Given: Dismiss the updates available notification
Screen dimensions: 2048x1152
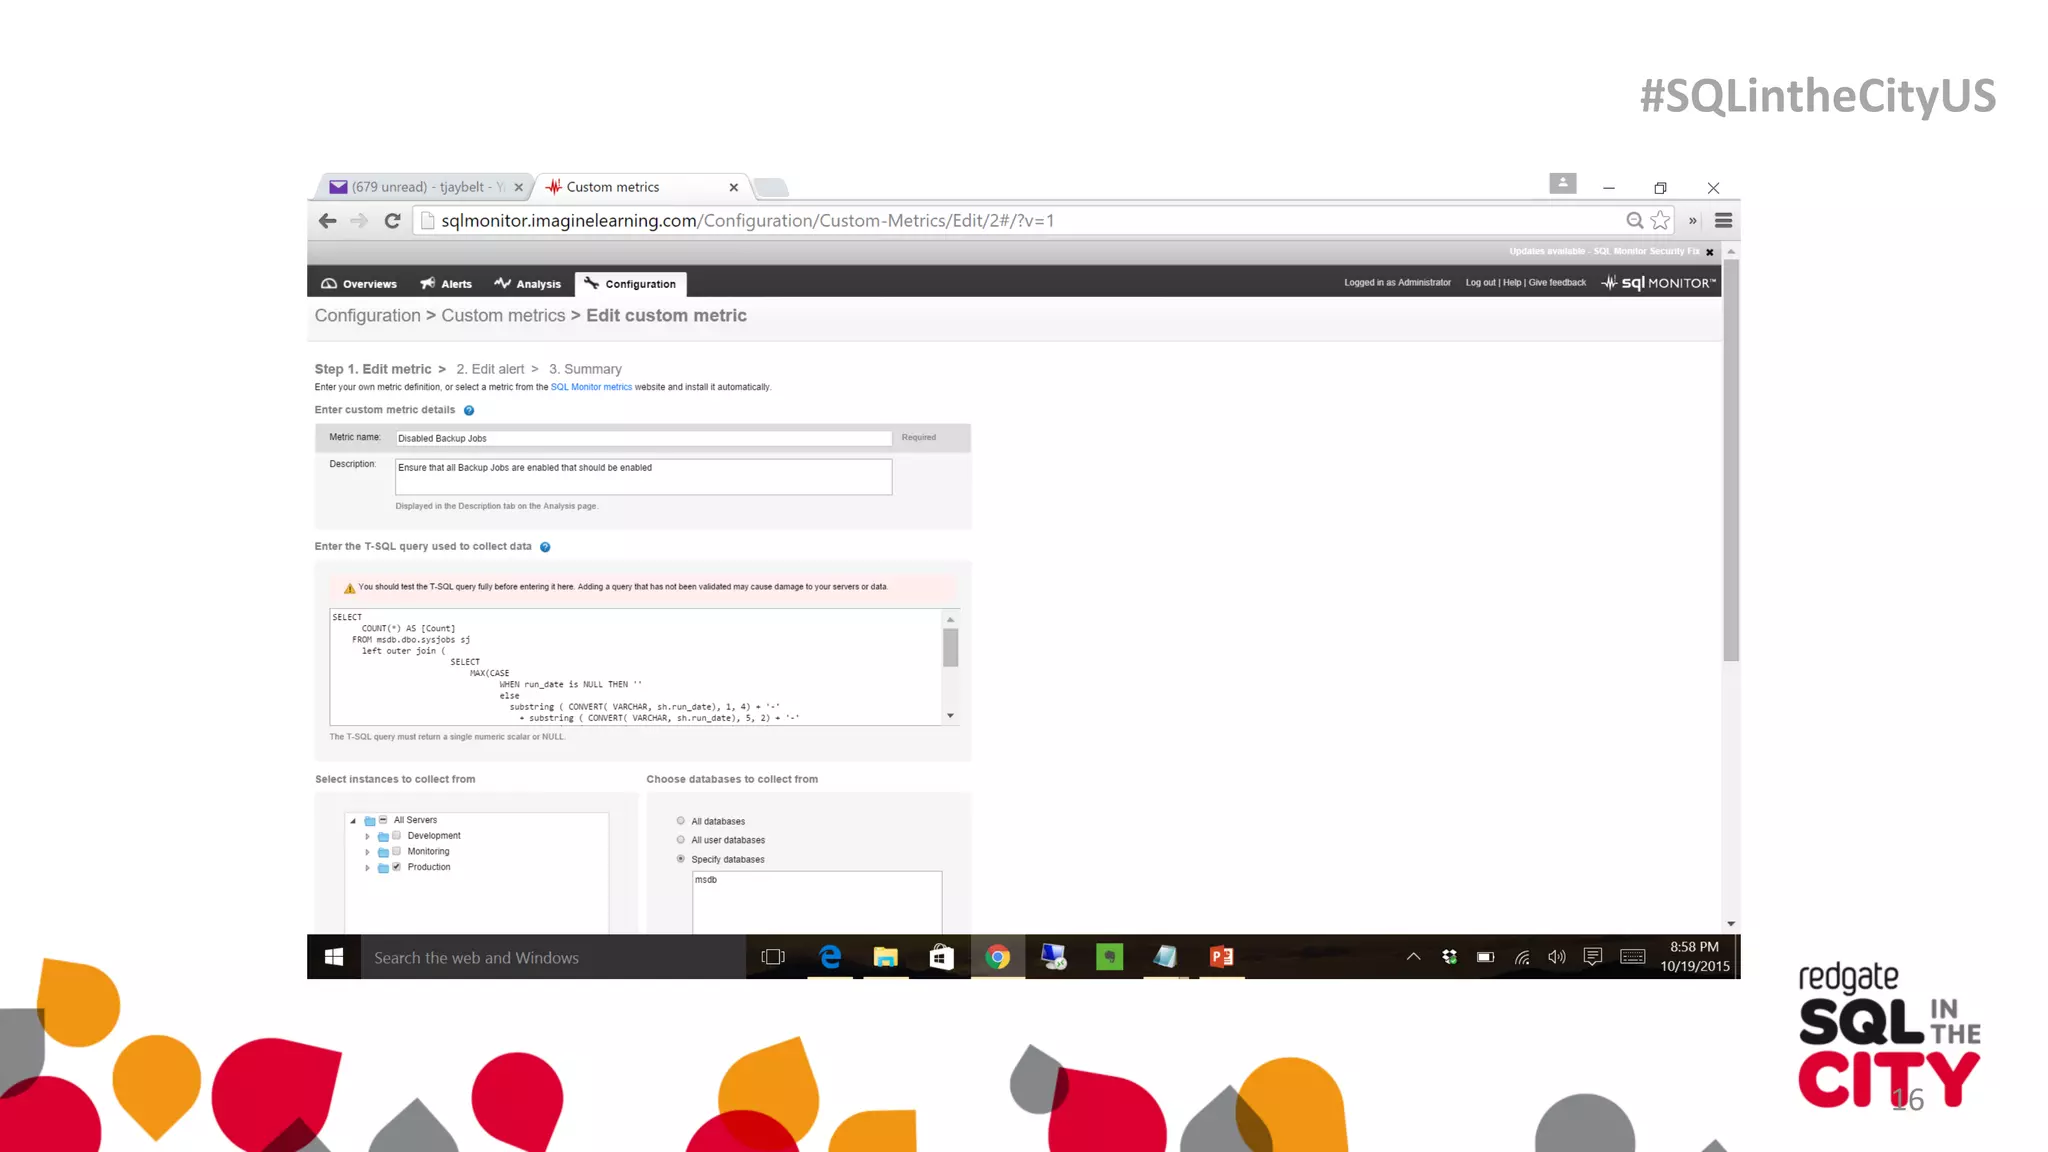Looking at the screenshot, I should coord(1710,252).
